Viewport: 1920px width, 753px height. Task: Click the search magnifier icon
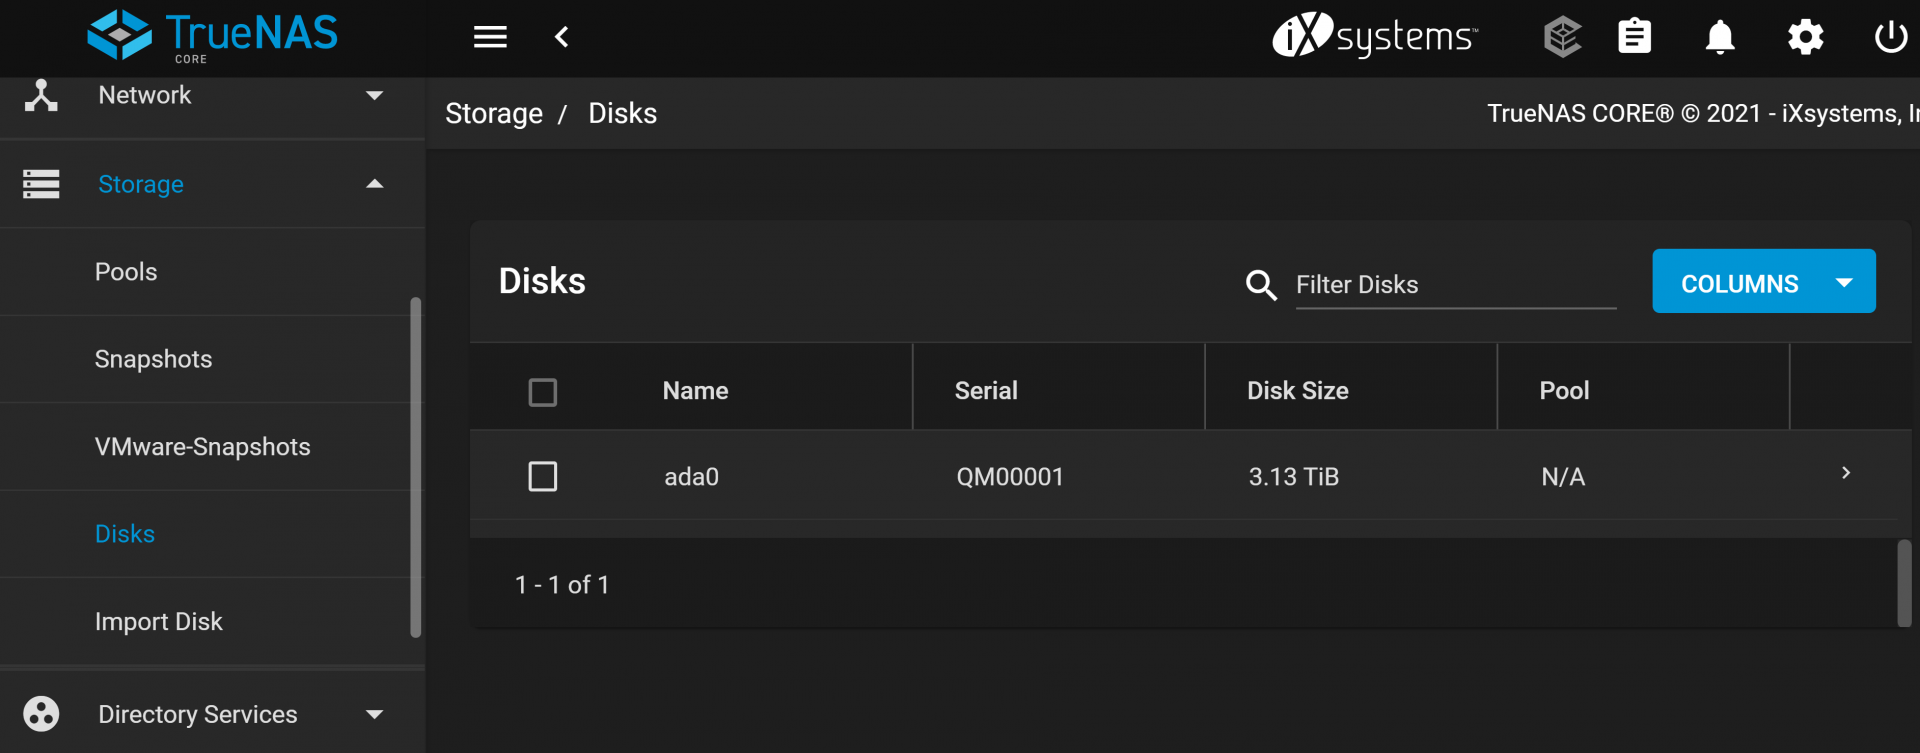coord(1261,285)
